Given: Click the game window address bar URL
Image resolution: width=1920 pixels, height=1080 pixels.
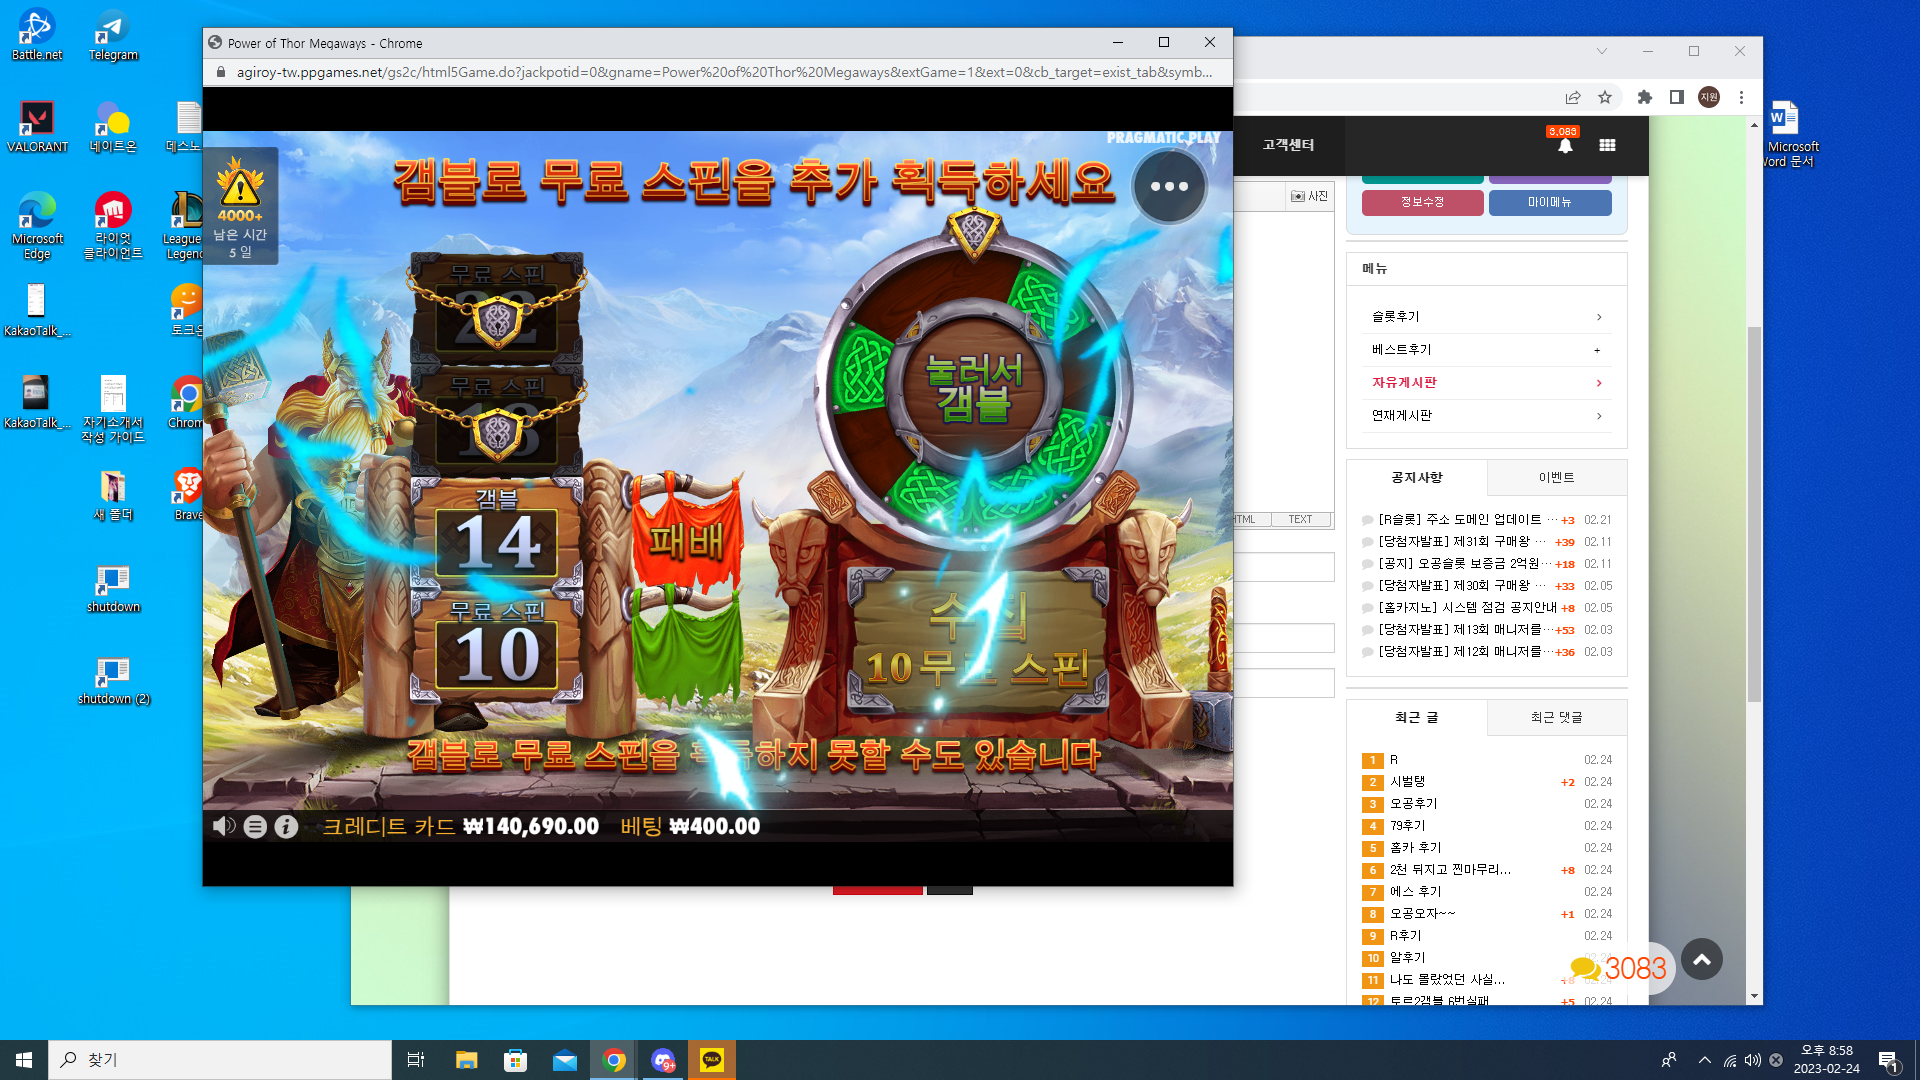Looking at the screenshot, I should [x=724, y=72].
